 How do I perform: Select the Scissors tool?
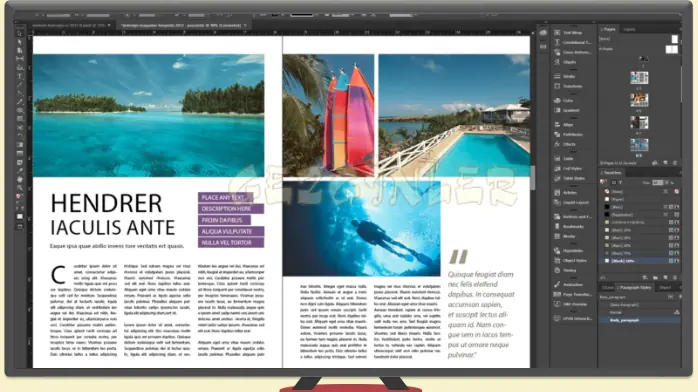click(x=20, y=128)
